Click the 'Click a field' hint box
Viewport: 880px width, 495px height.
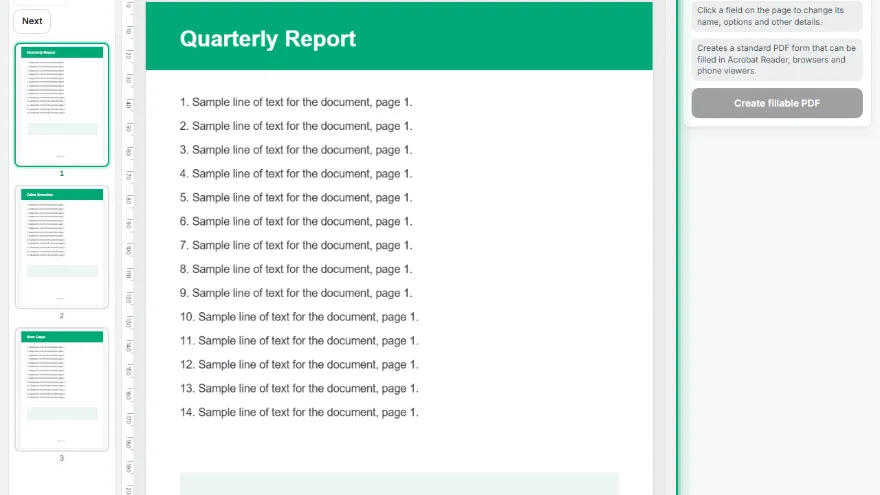777,16
